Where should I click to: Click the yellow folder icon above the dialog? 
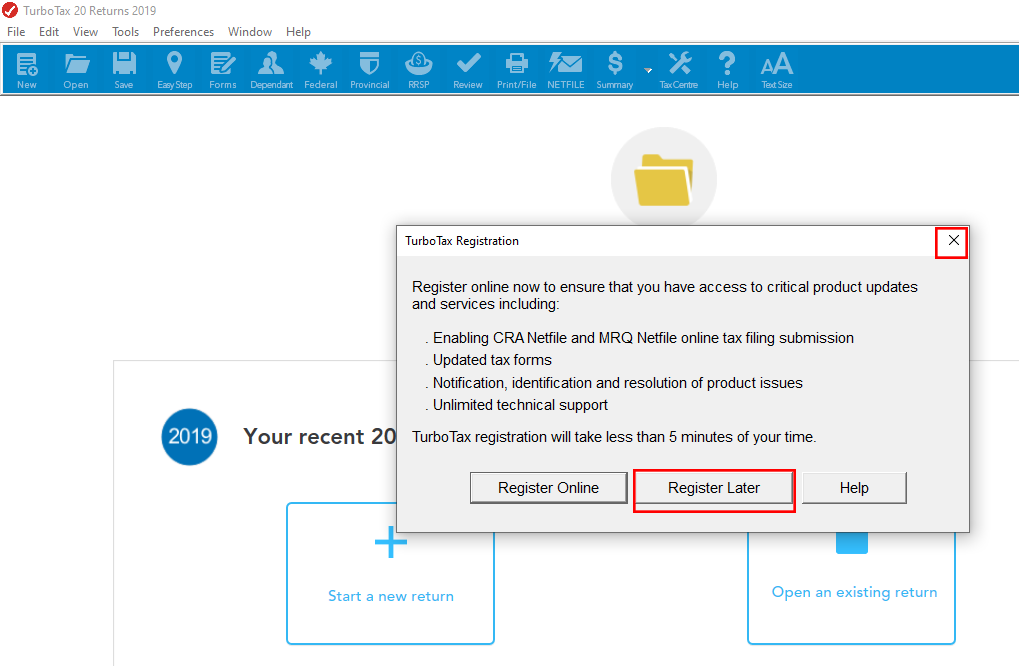(x=664, y=179)
